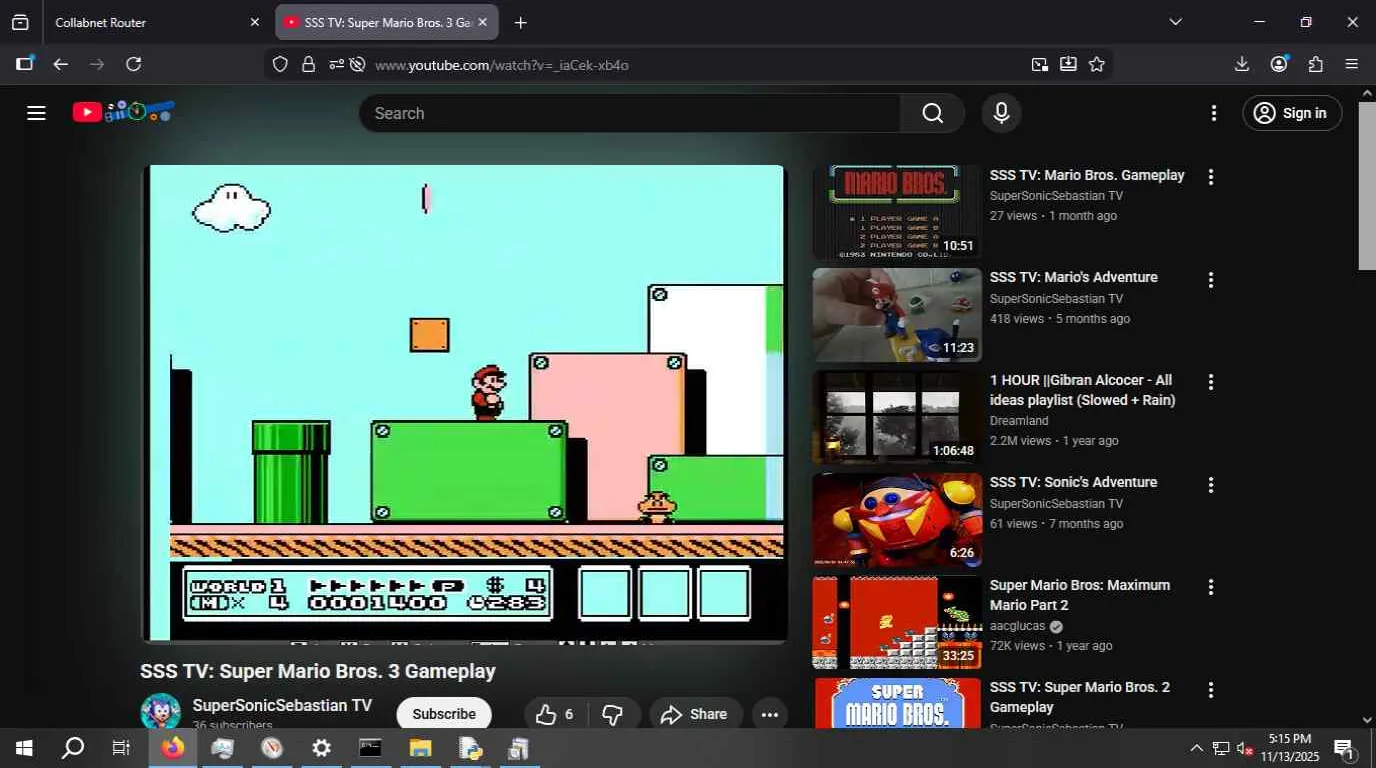Open the Mario's Adventure video thumbnail
Viewport: 1376px width, 768px height.
897,315
